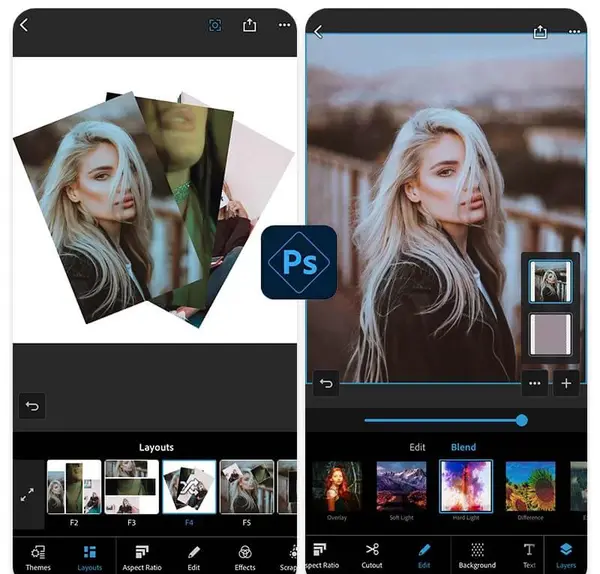This screenshot has width=600, height=574.
Task: Open the Background tool
Action: [x=477, y=555]
